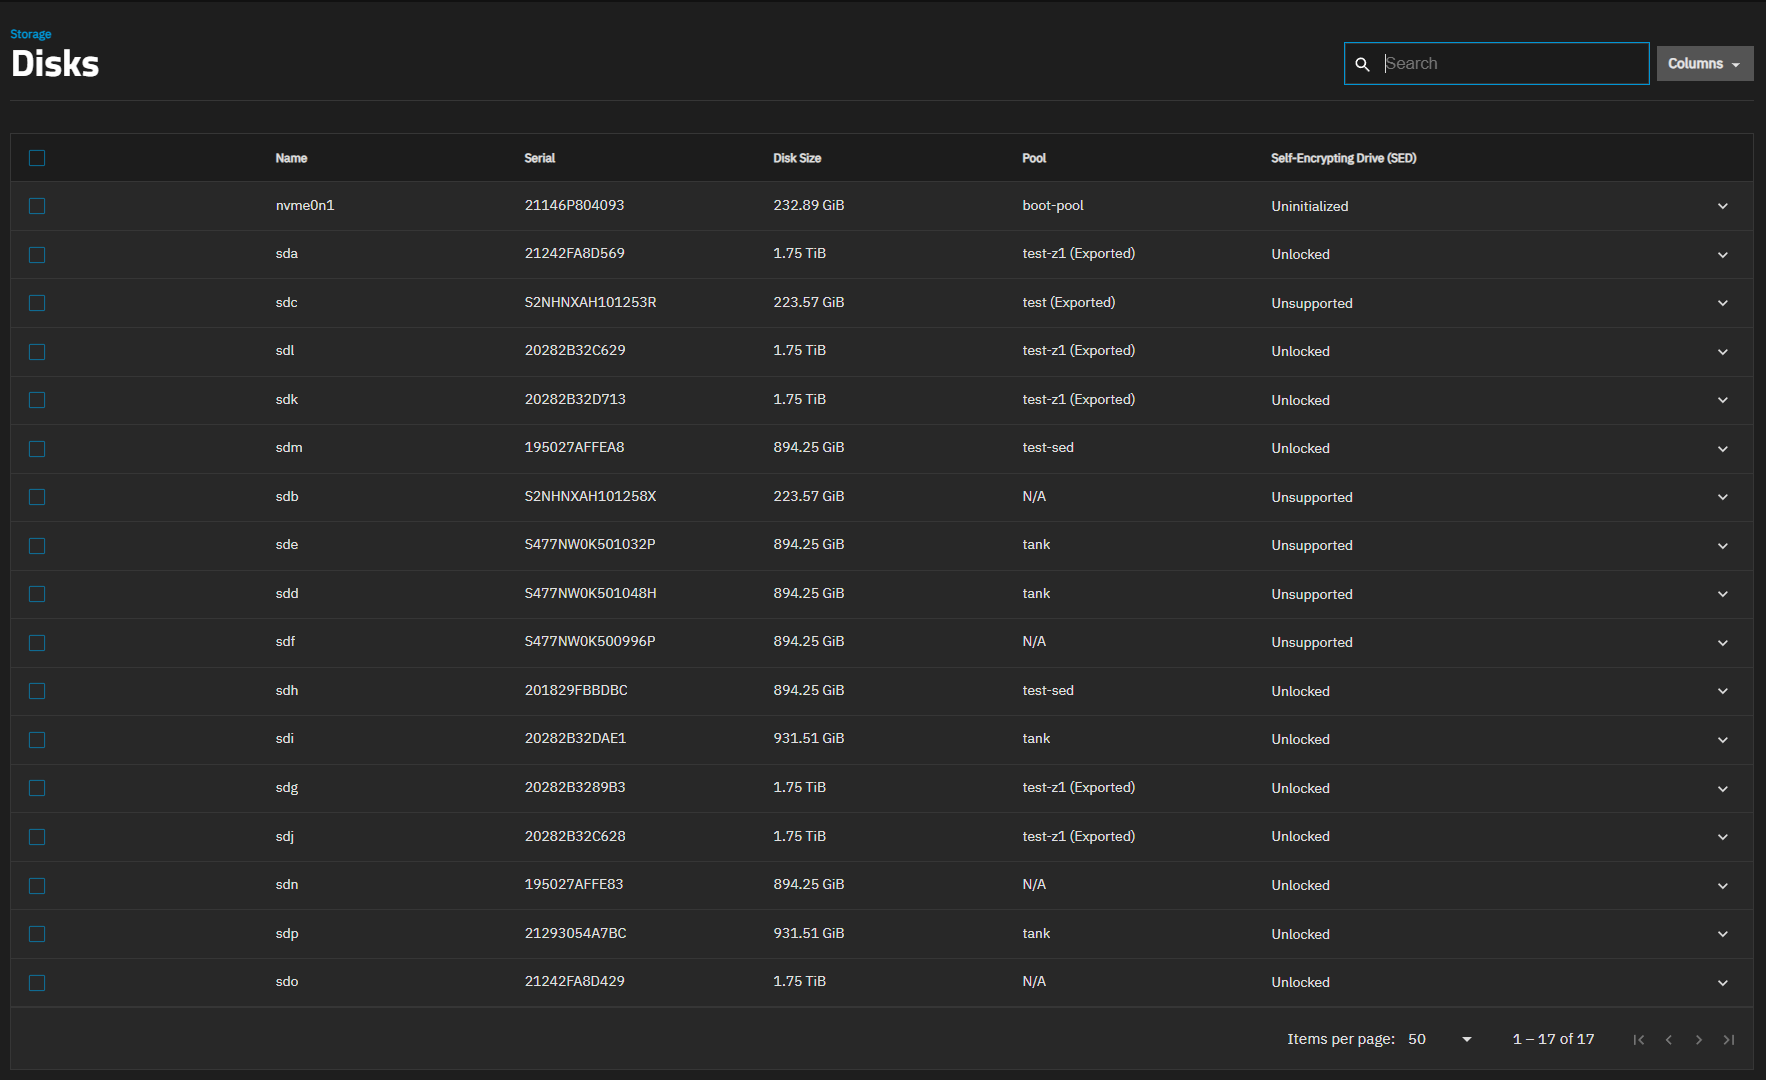1766x1080 pixels.
Task: Select all disks with header checkbox
Action: point(37,158)
